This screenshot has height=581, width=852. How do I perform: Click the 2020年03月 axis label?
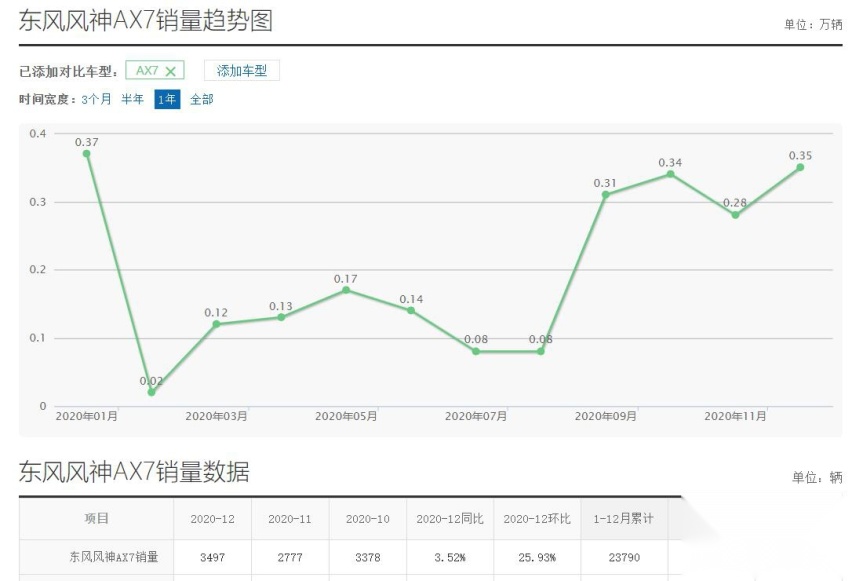point(216,416)
